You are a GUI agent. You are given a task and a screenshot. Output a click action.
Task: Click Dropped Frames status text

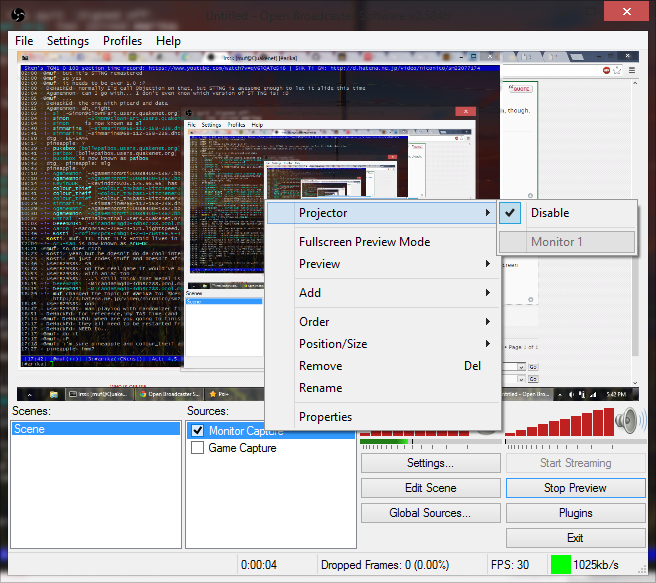385,565
